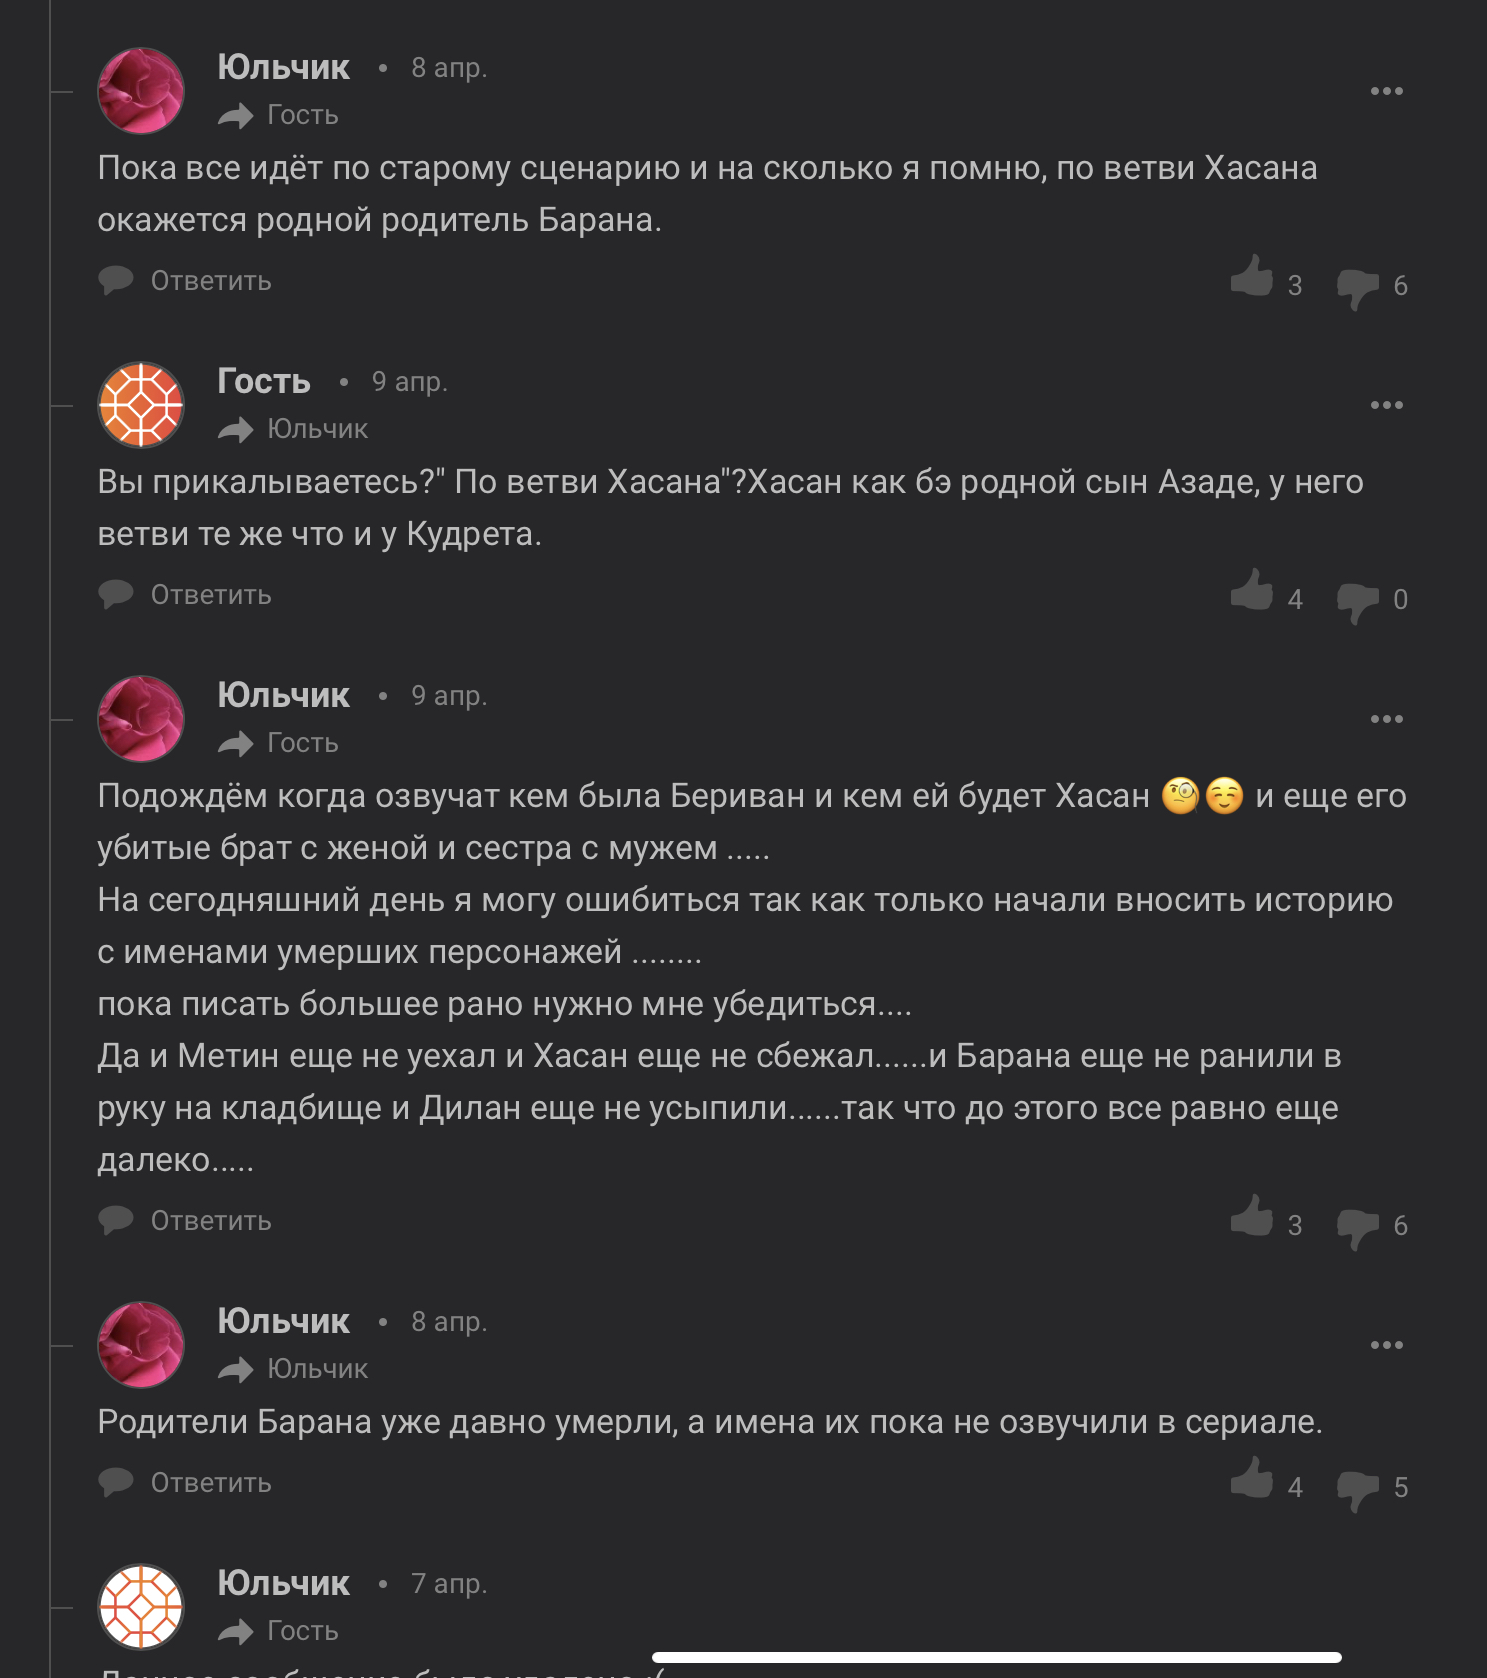Screen dimensions: 1487x1678
Task: Dislike the comment Родители Барана уже давно умерли
Action: (1357, 1489)
